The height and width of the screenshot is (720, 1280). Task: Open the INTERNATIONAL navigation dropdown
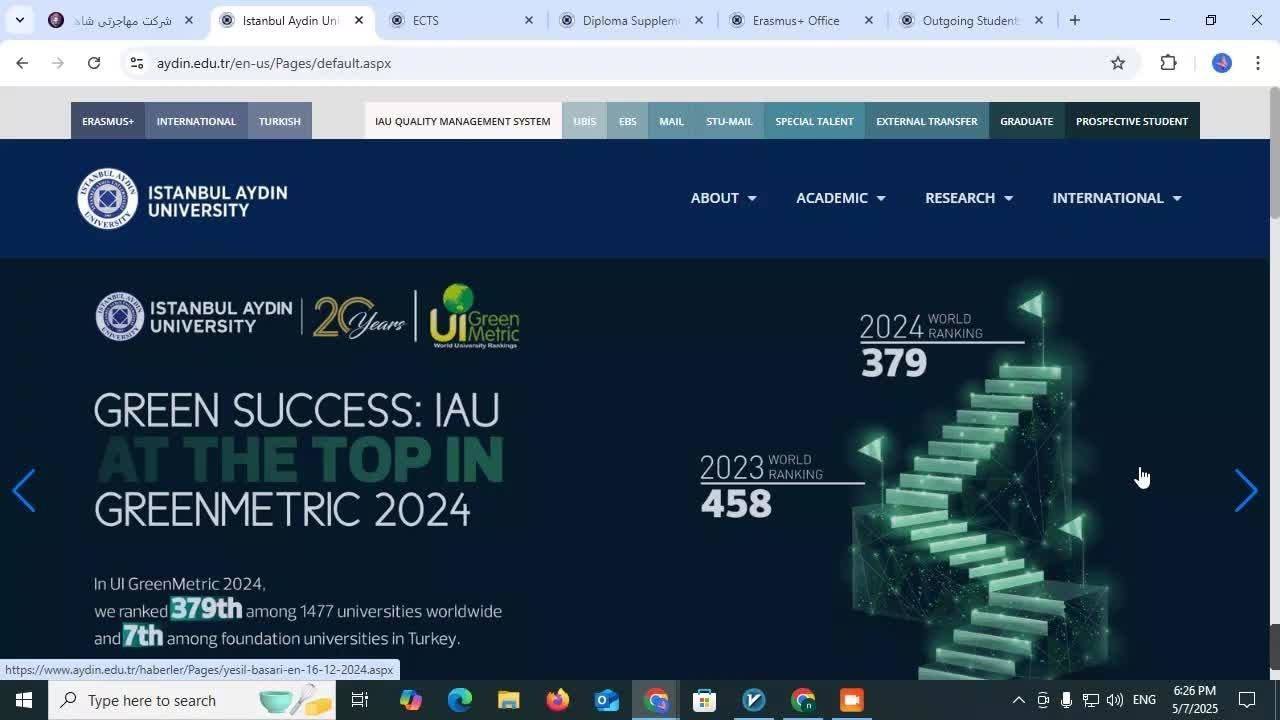tap(1116, 198)
